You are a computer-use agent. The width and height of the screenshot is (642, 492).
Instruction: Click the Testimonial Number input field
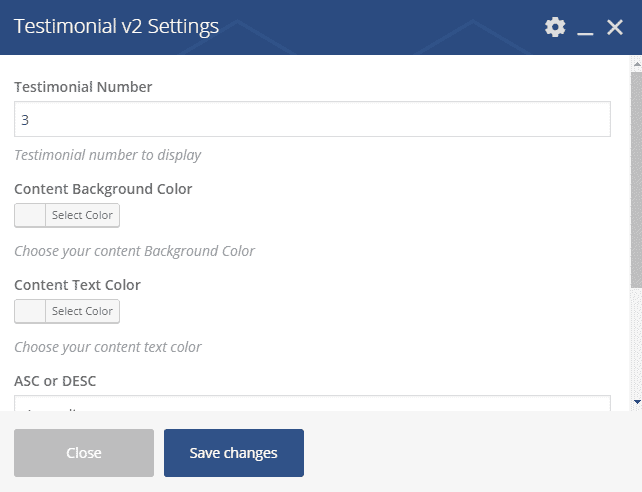click(312, 119)
